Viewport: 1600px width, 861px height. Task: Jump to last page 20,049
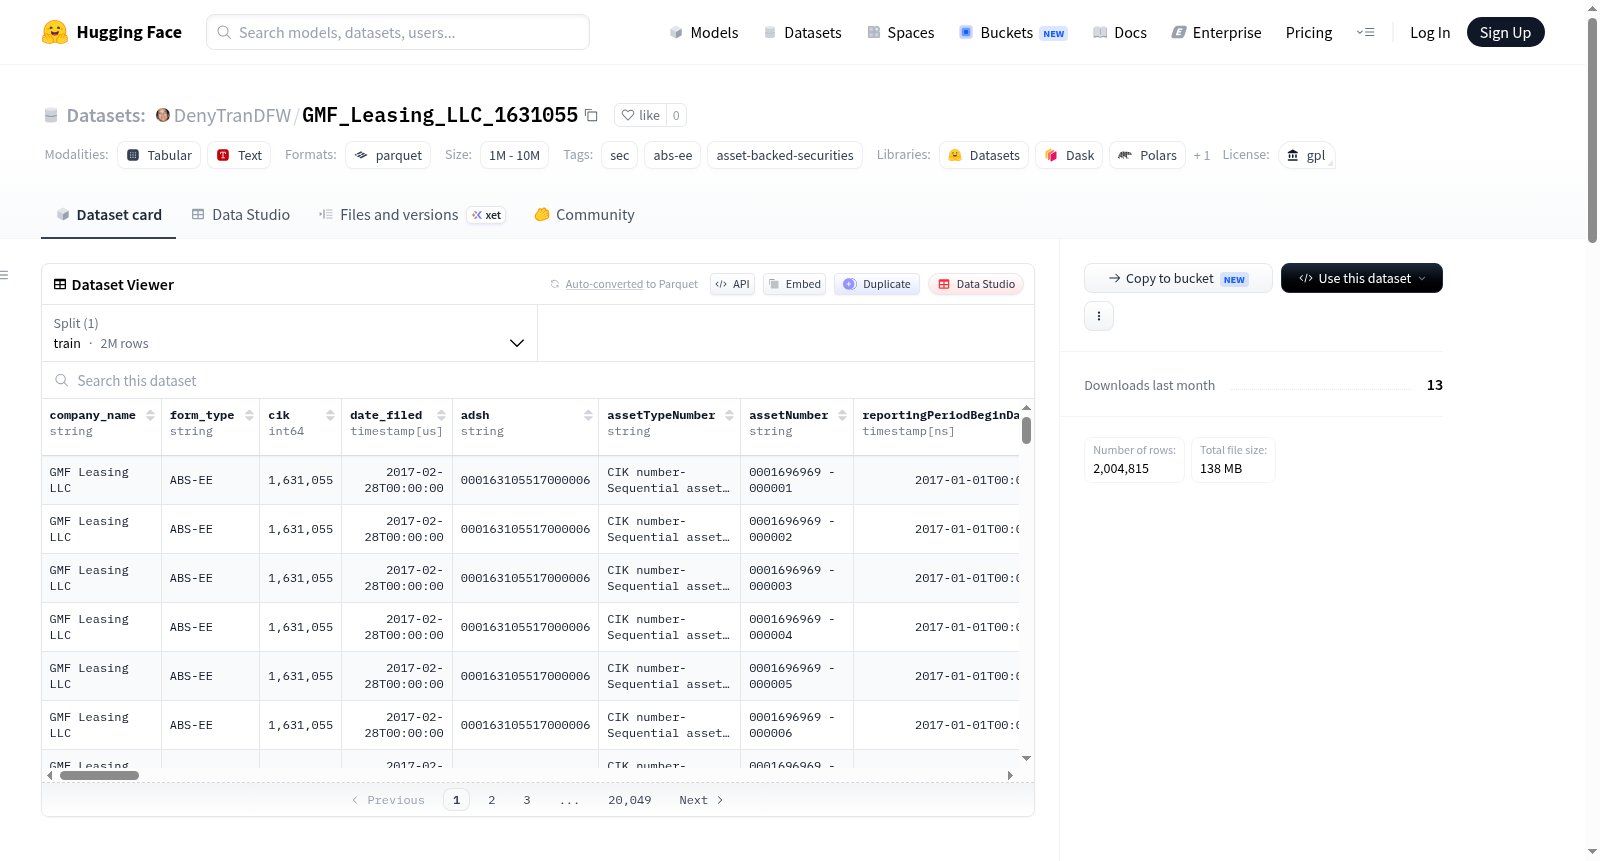[x=630, y=800]
